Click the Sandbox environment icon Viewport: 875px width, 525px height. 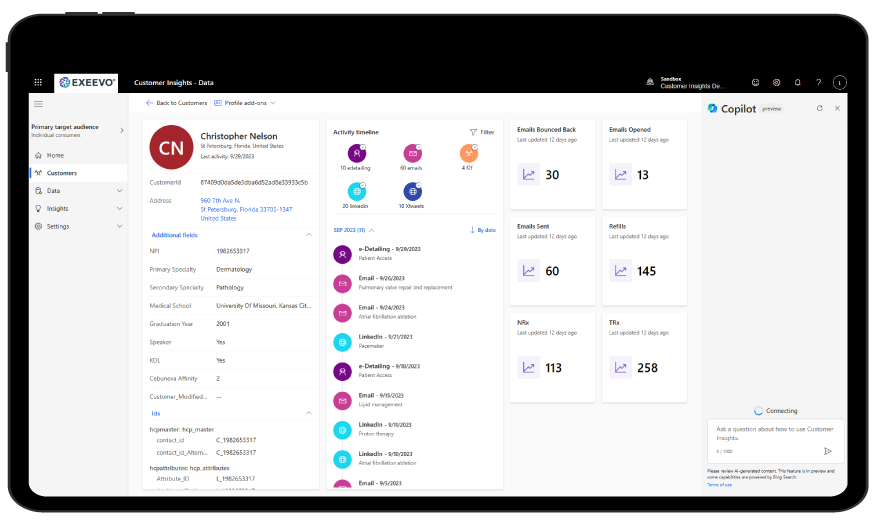(x=650, y=82)
